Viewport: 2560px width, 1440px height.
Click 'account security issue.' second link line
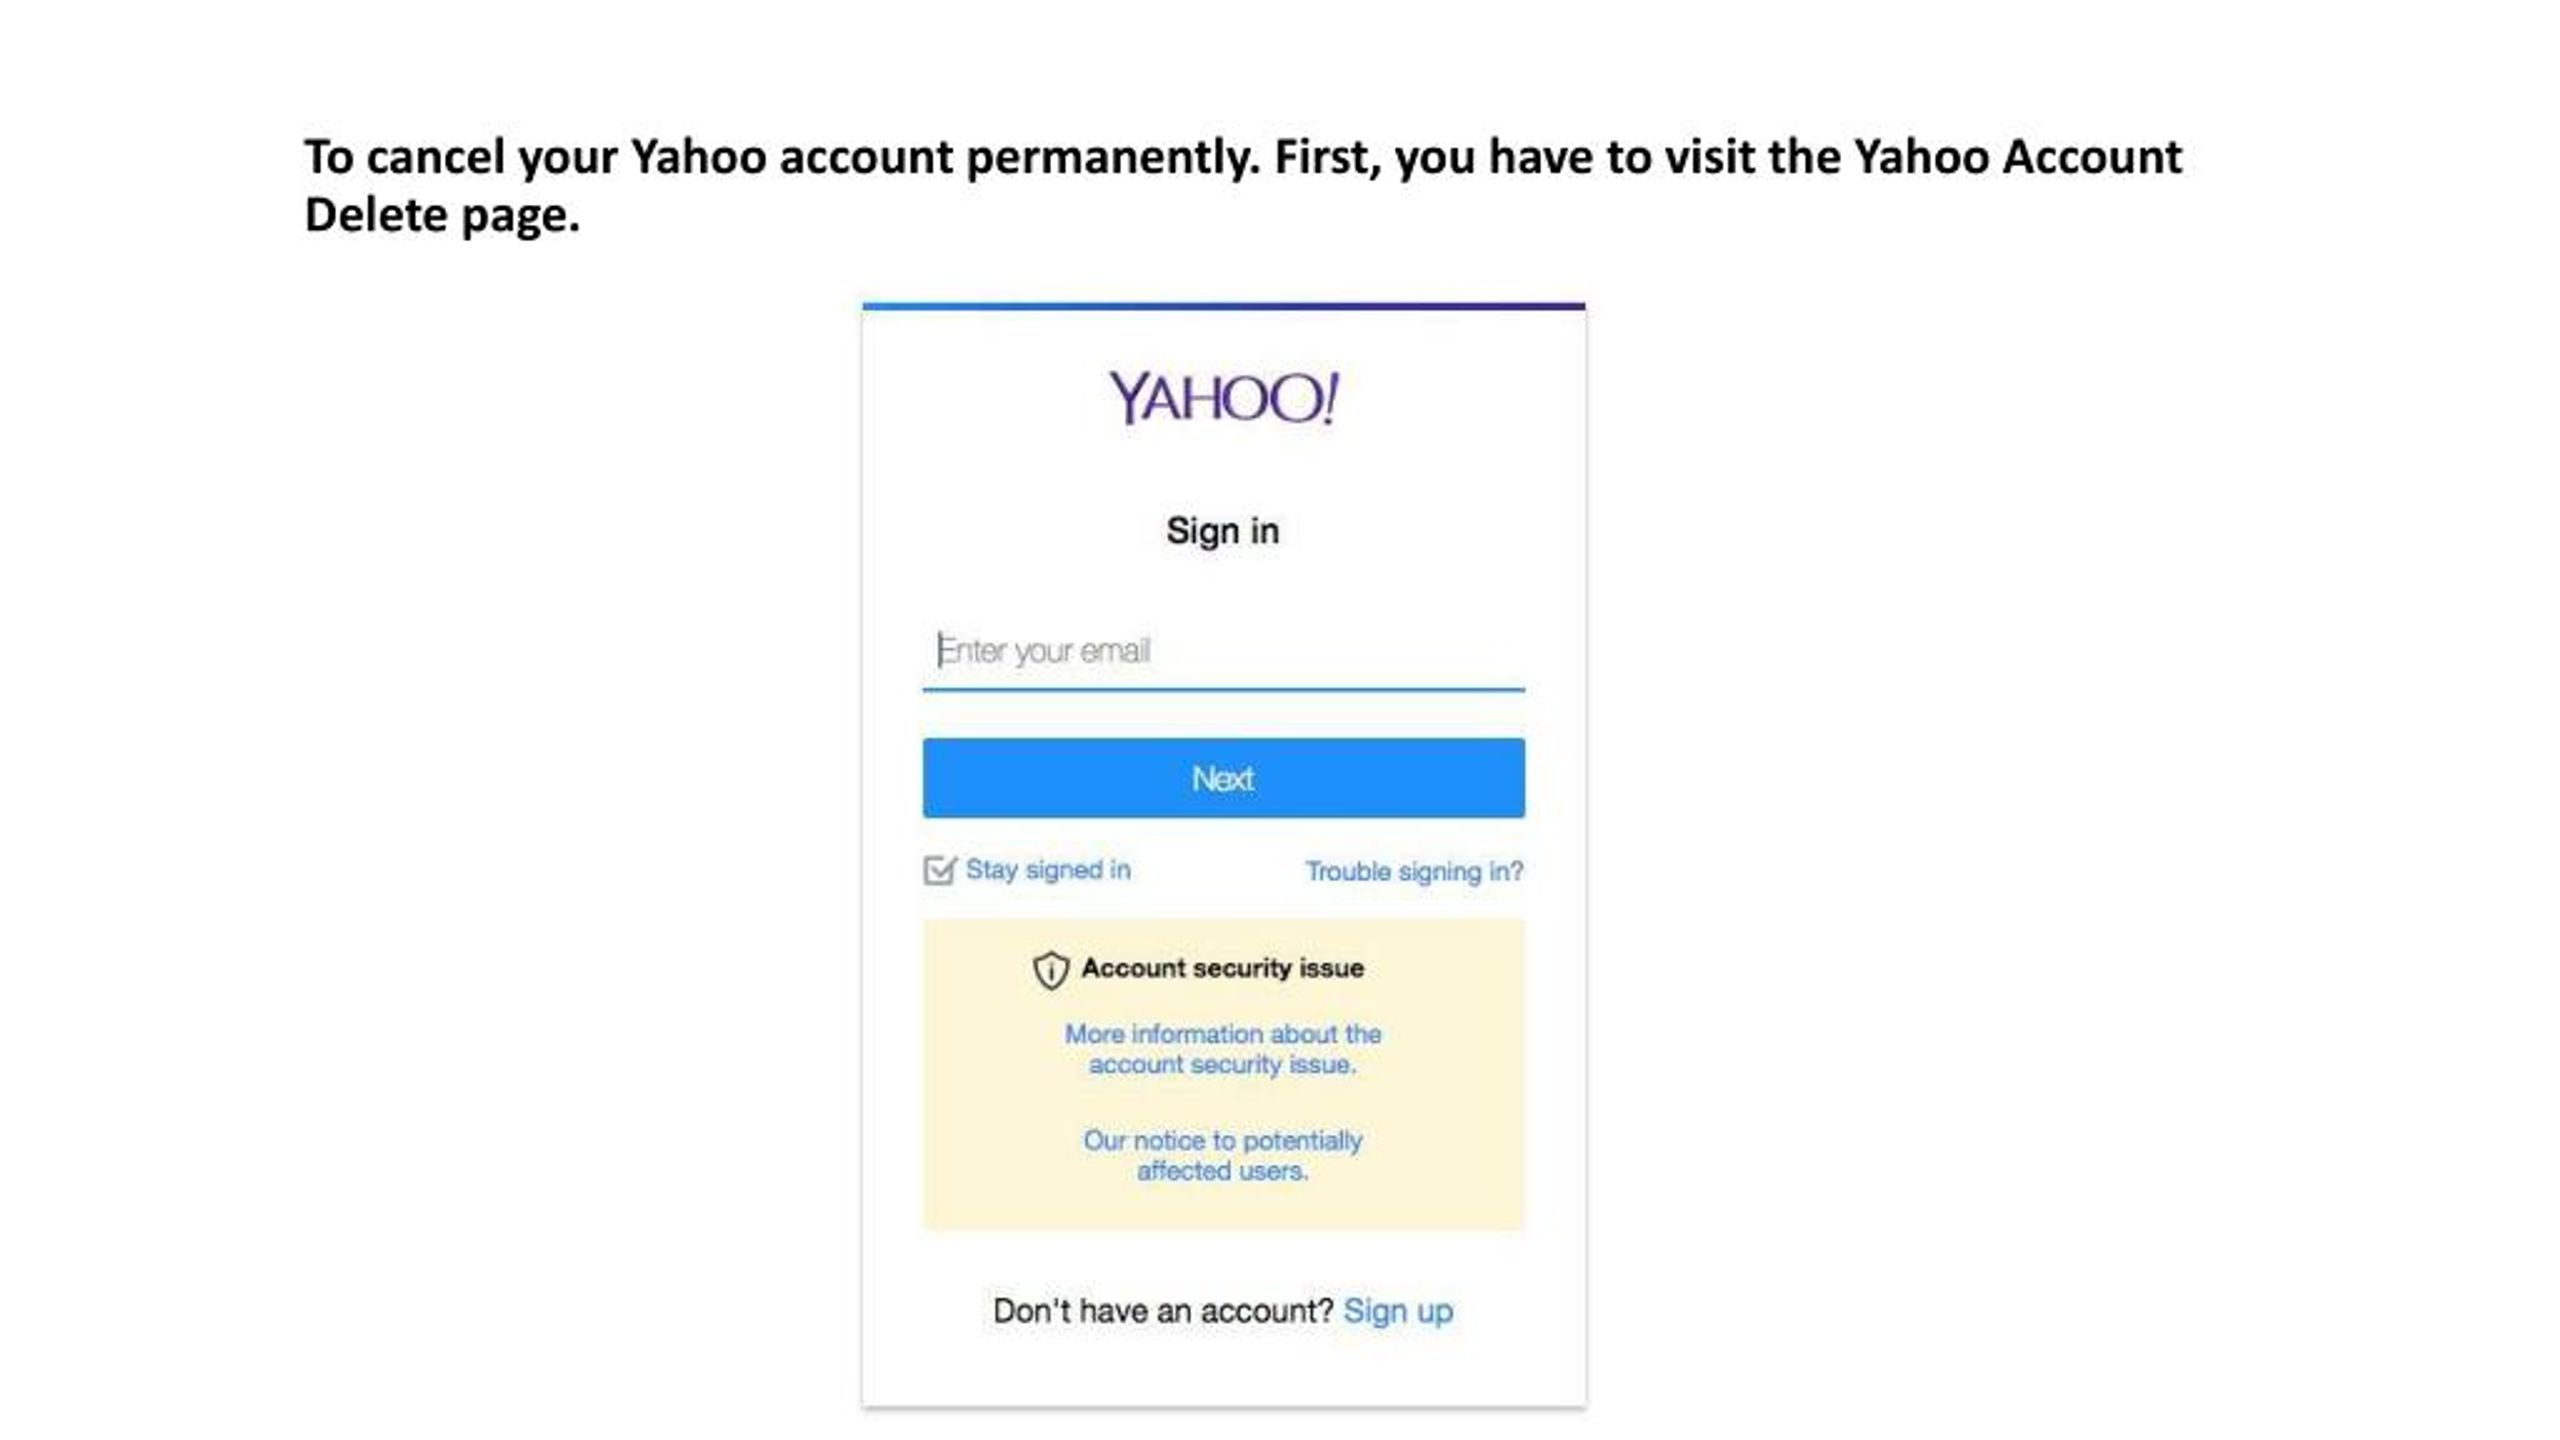click(x=1222, y=1065)
